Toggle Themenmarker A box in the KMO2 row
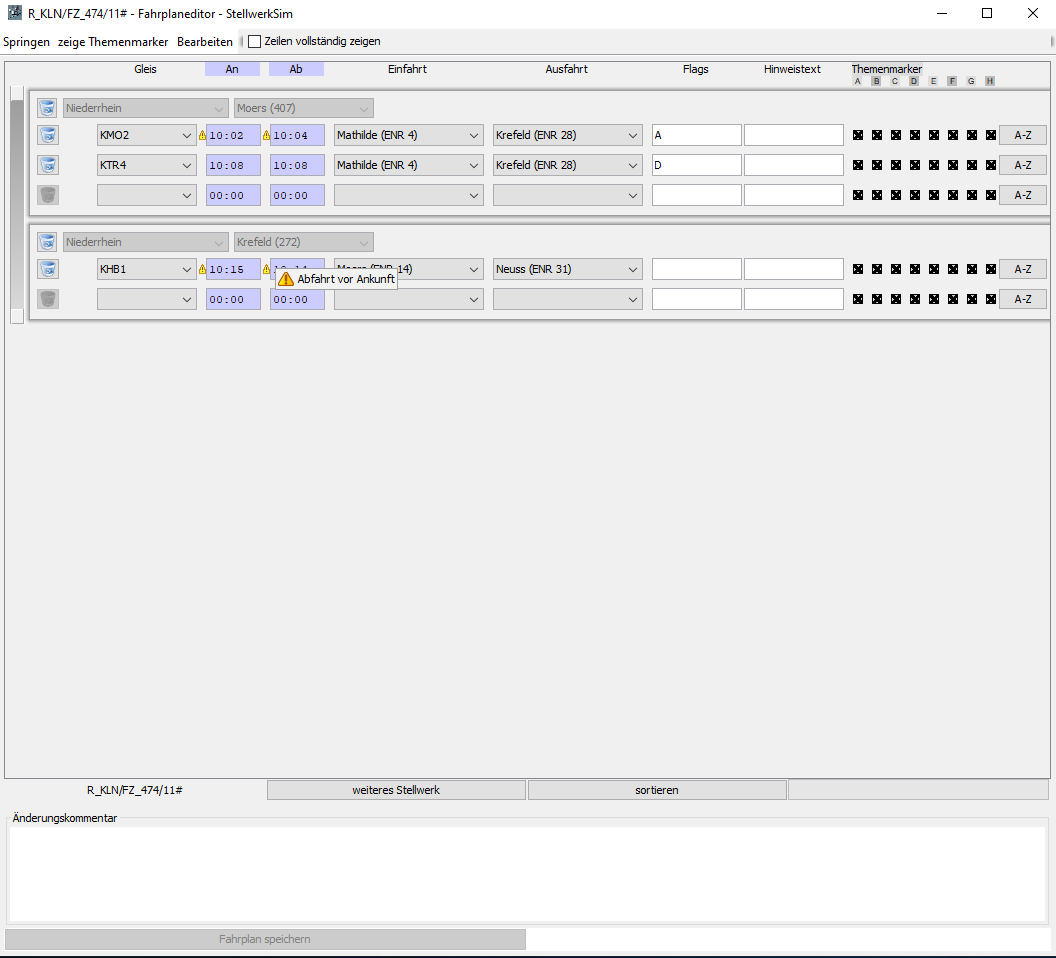This screenshot has width=1056, height=958. [x=857, y=136]
